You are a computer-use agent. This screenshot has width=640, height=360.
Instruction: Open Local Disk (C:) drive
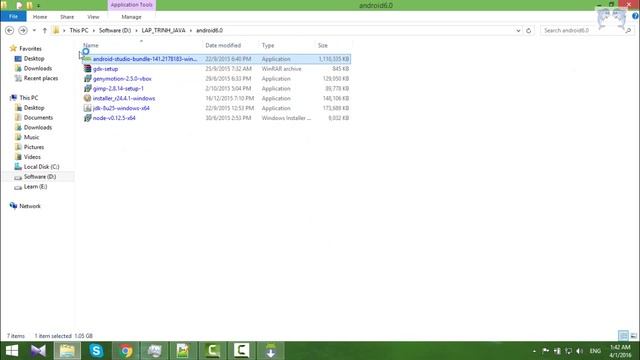[41, 167]
